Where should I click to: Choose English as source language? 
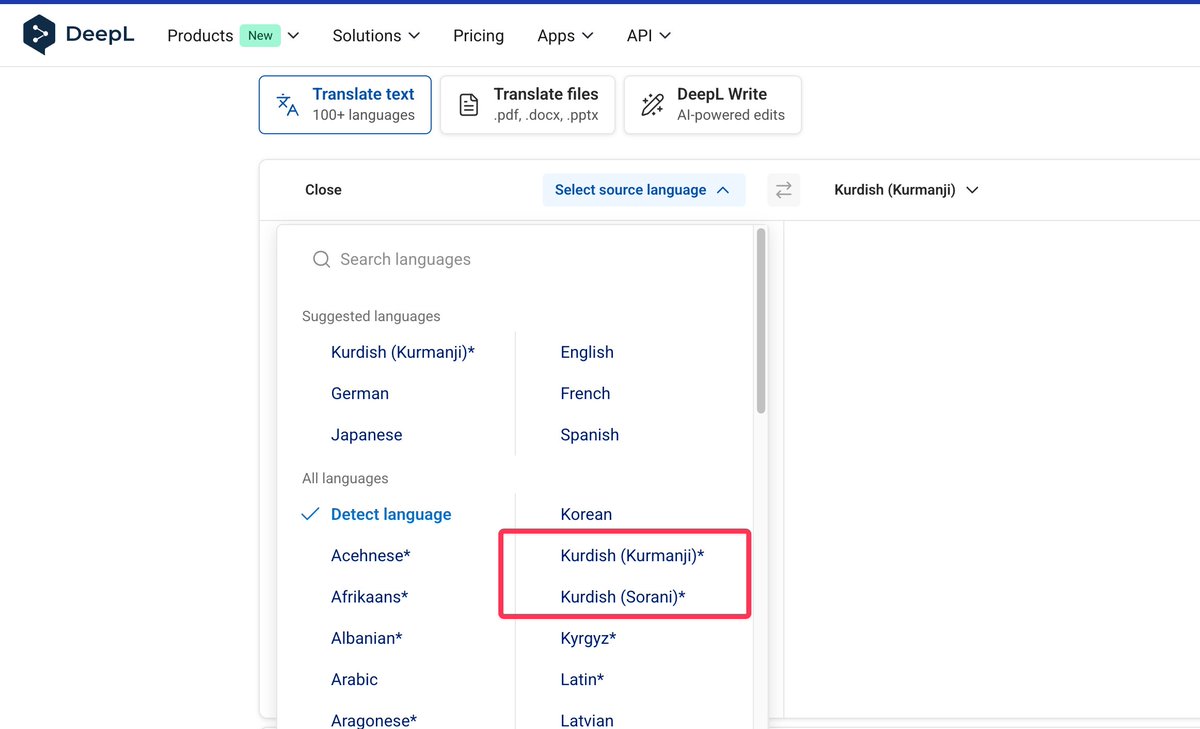tap(587, 352)
